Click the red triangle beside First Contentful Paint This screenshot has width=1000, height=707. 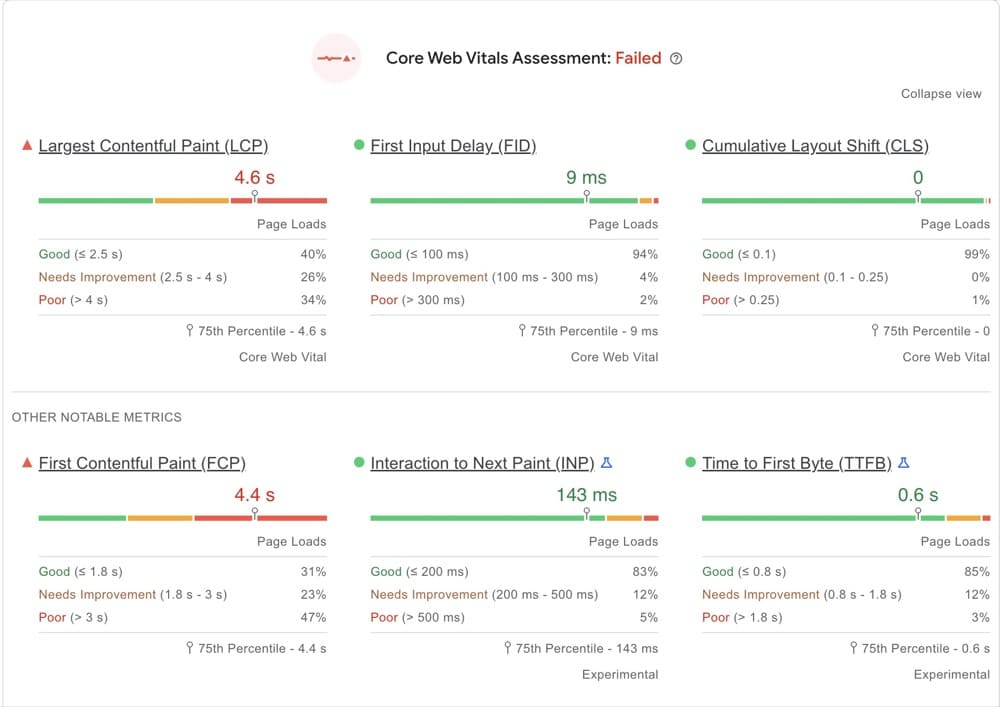[27, 463]
